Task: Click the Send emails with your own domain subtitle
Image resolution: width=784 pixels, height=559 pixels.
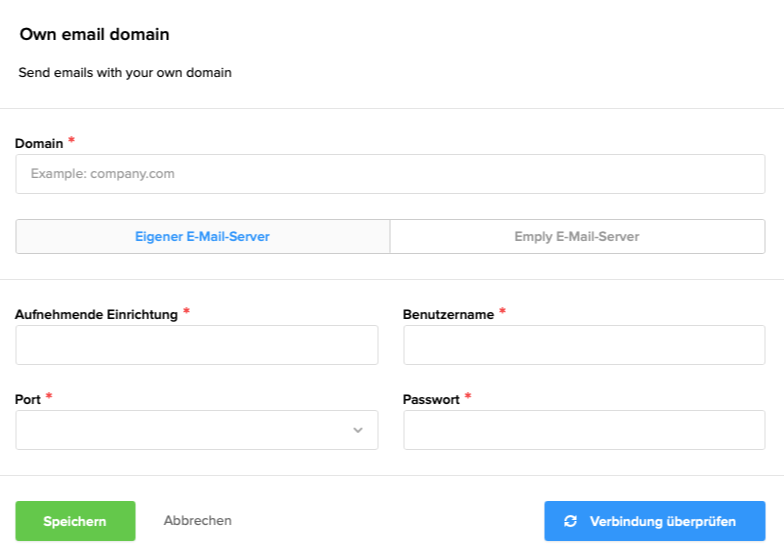Action: click(x=125, y=73)
